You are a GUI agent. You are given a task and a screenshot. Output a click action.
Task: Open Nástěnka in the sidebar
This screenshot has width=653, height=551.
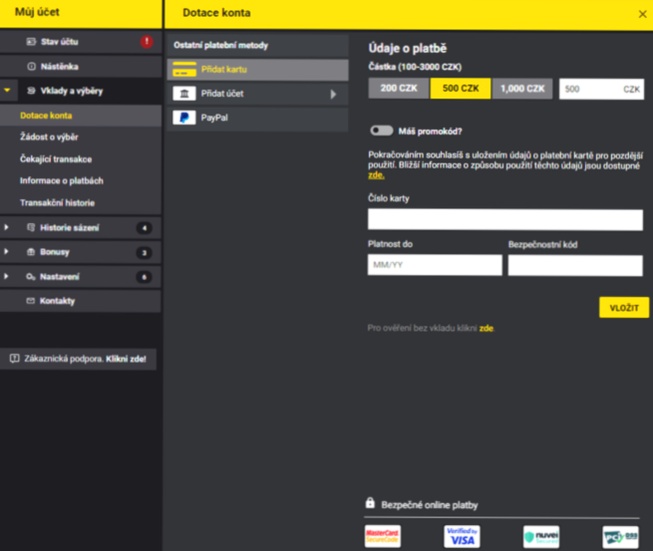[x=81, y=66]
